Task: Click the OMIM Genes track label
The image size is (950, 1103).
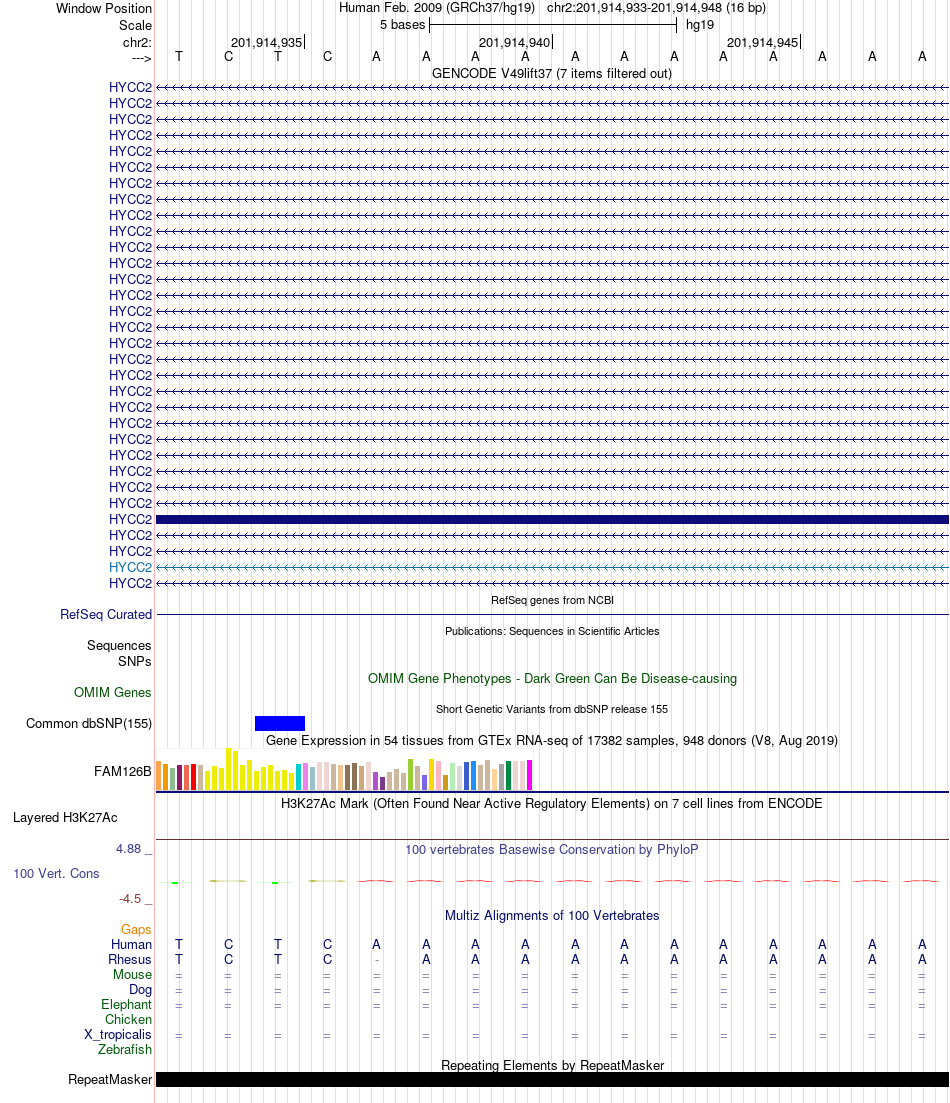Action: point(113,692)
